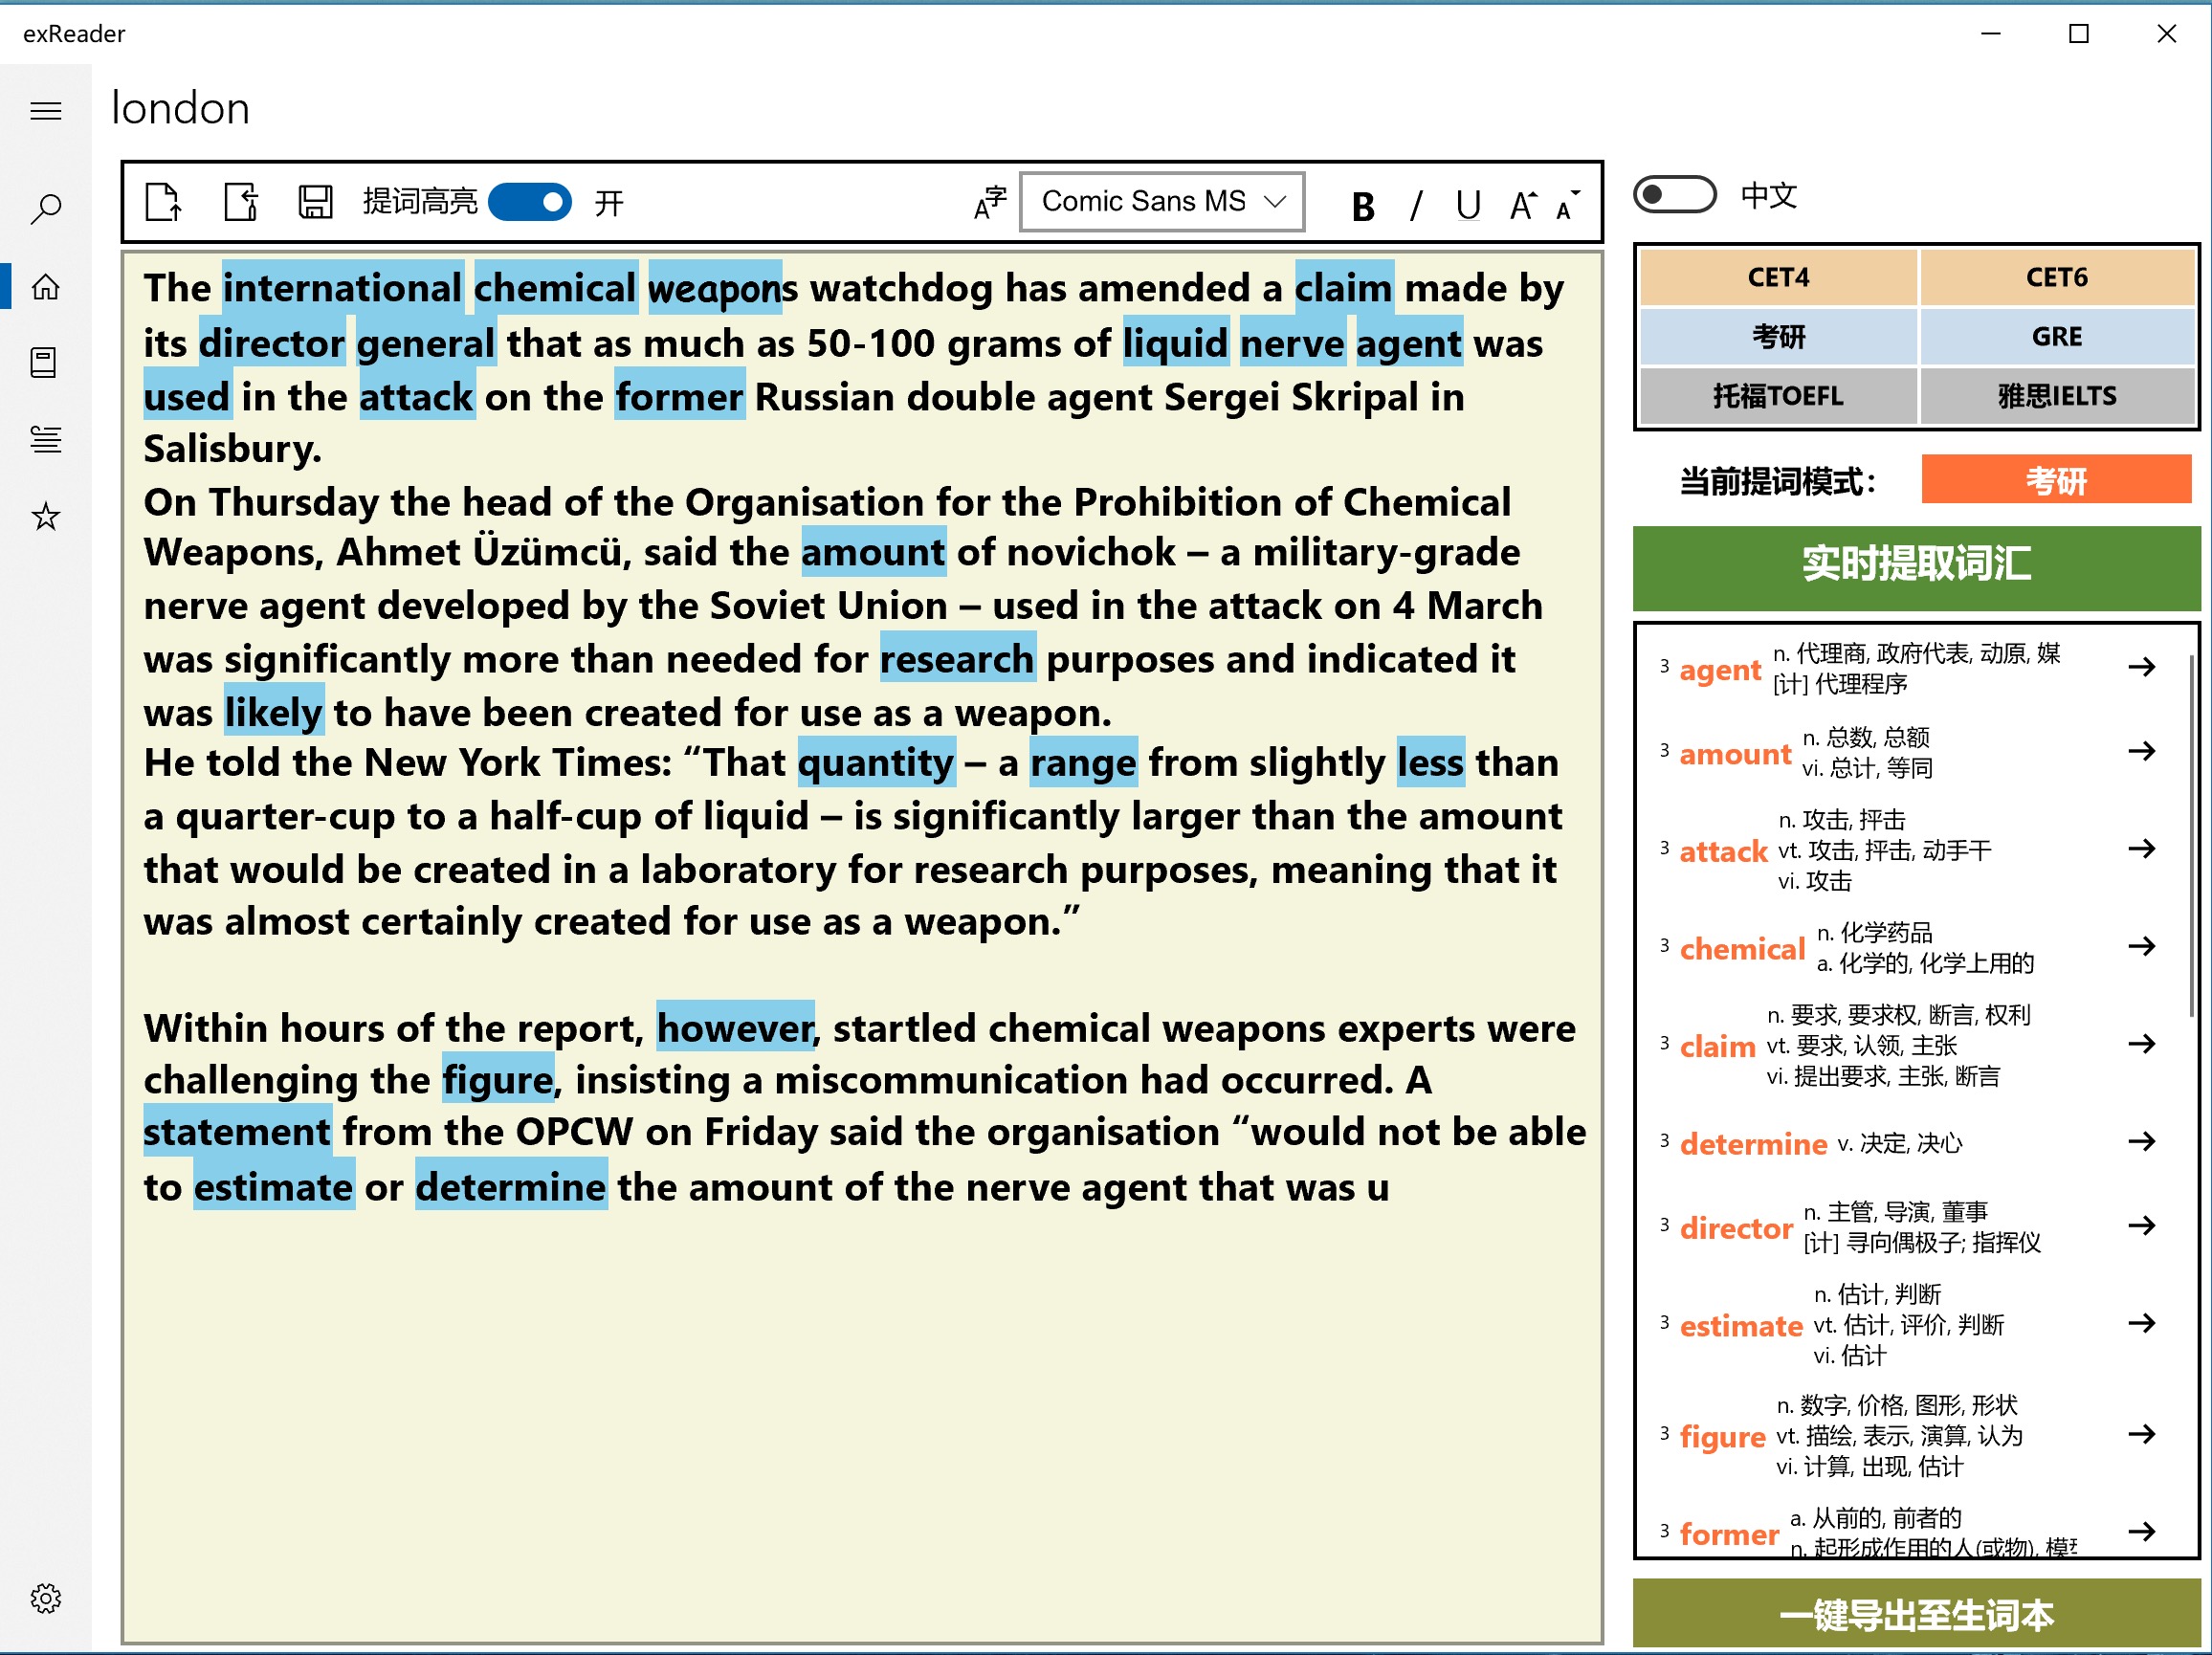Open details arrow for claim
This screenshot has height=1655, width=2212.
[x=2141, y=1044]
